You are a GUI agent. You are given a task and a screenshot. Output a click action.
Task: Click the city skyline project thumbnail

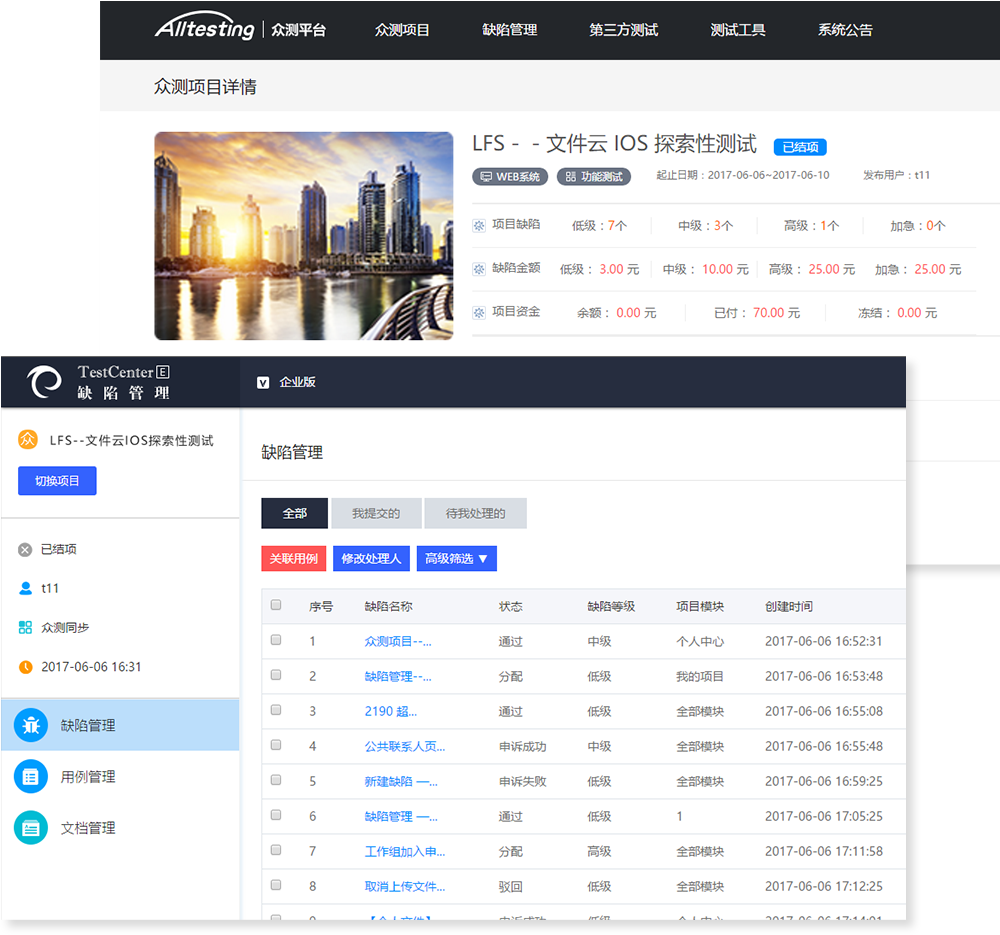303,236
